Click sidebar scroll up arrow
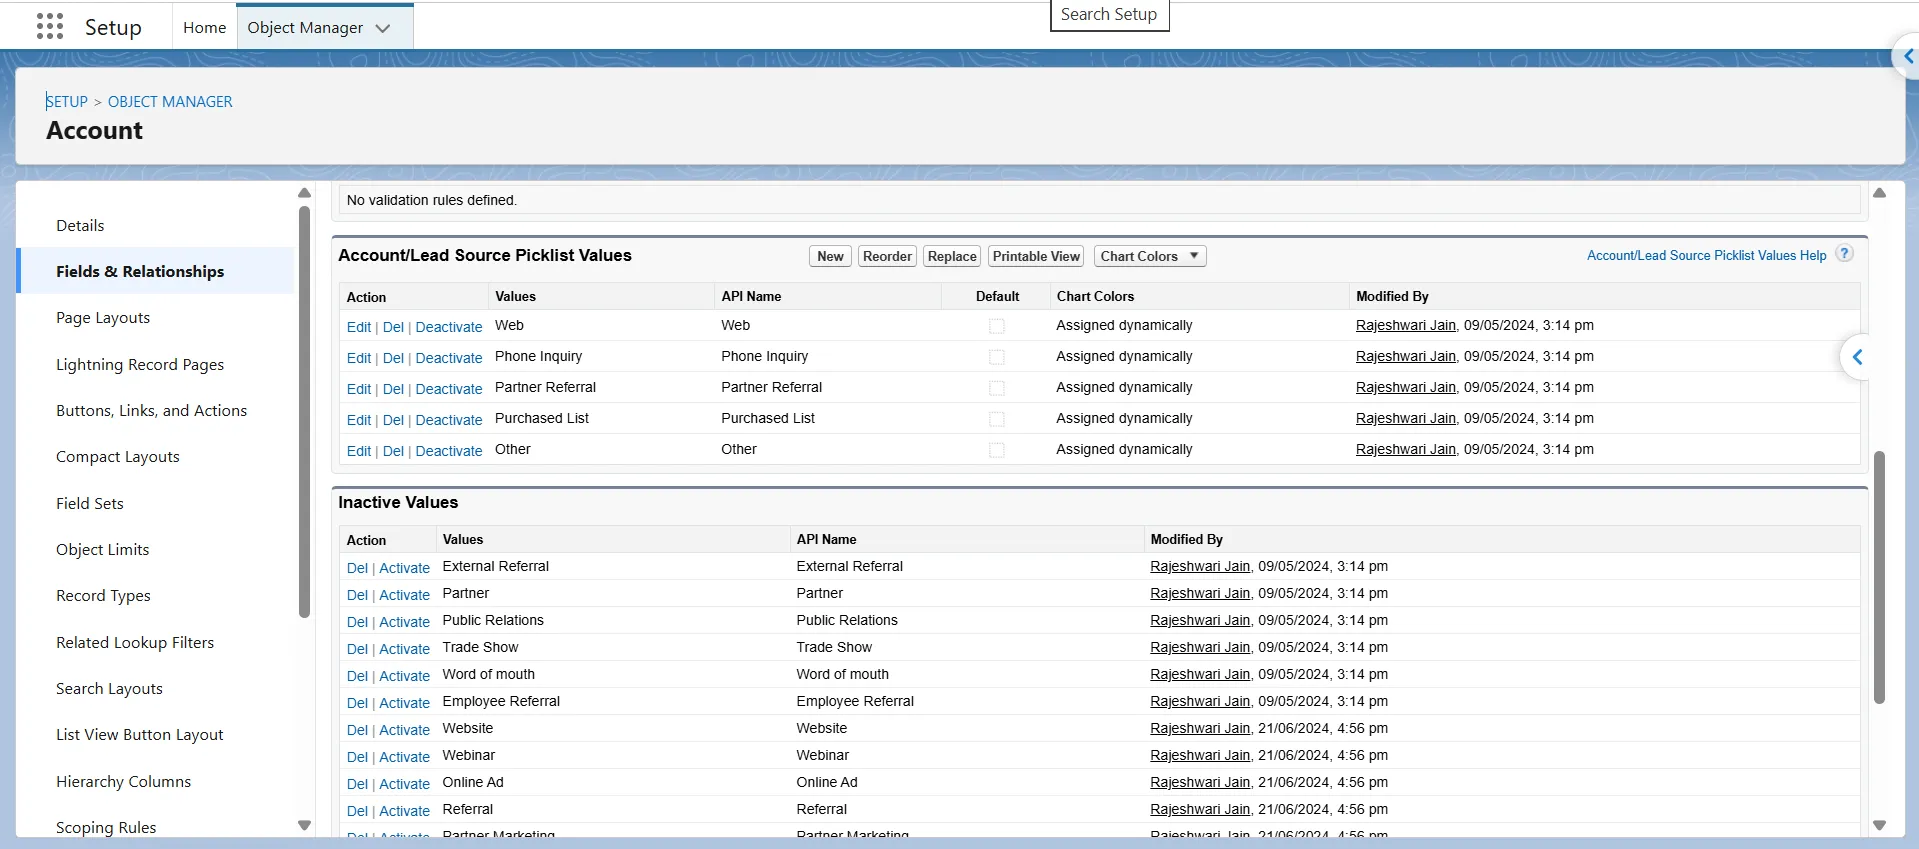 [305, 193]
